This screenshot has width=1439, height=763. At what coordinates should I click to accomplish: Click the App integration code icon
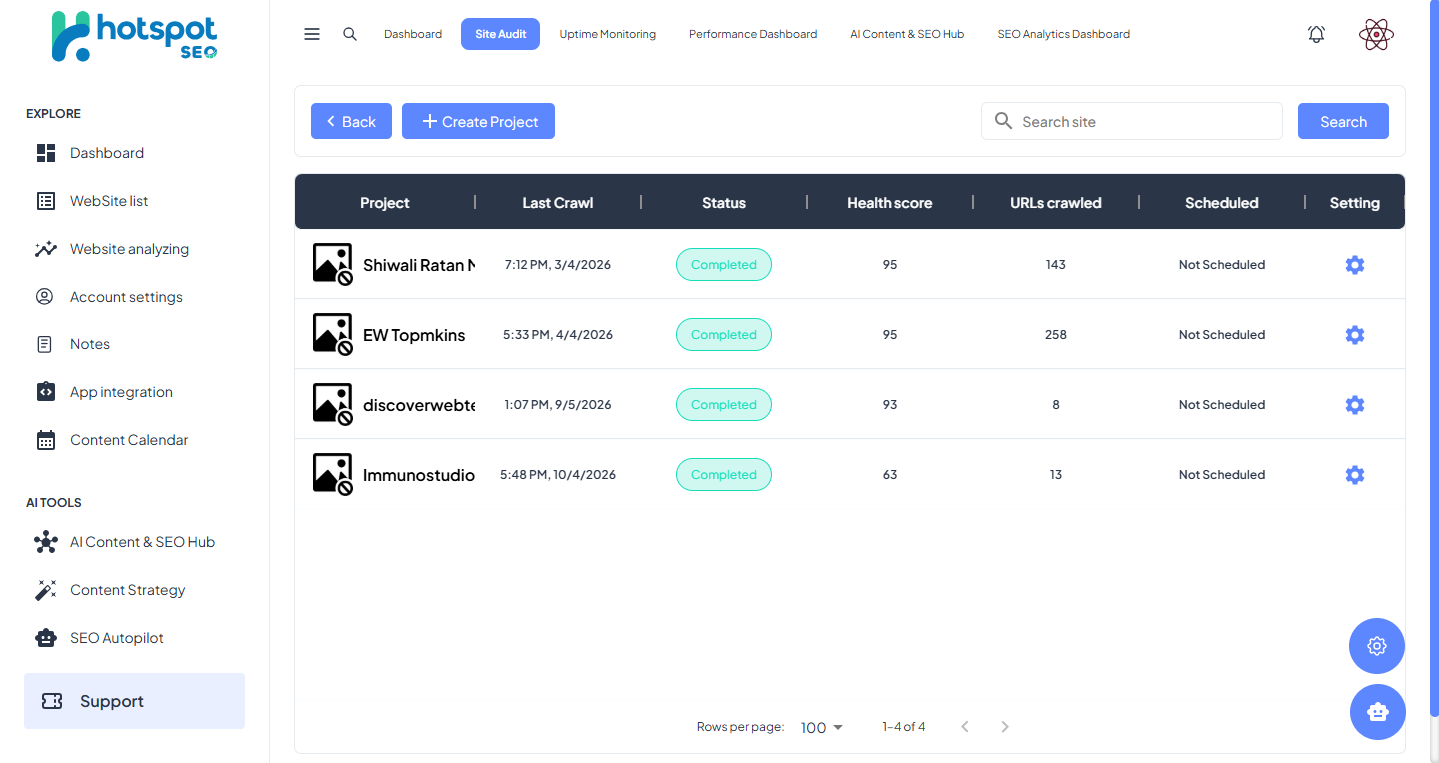tap(46, 392)
